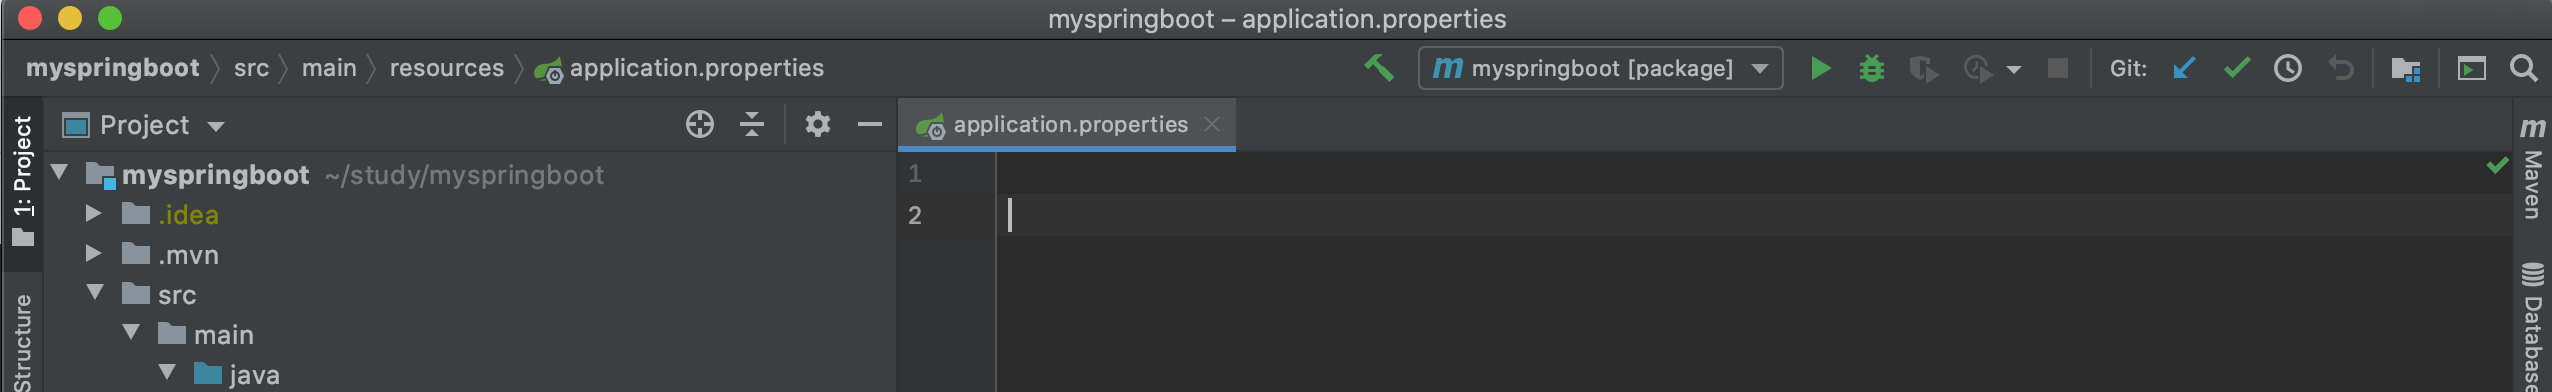This screenshot has width=2552, height=392.
Task: Expand the .idea folder
Action: pos(93,214)
